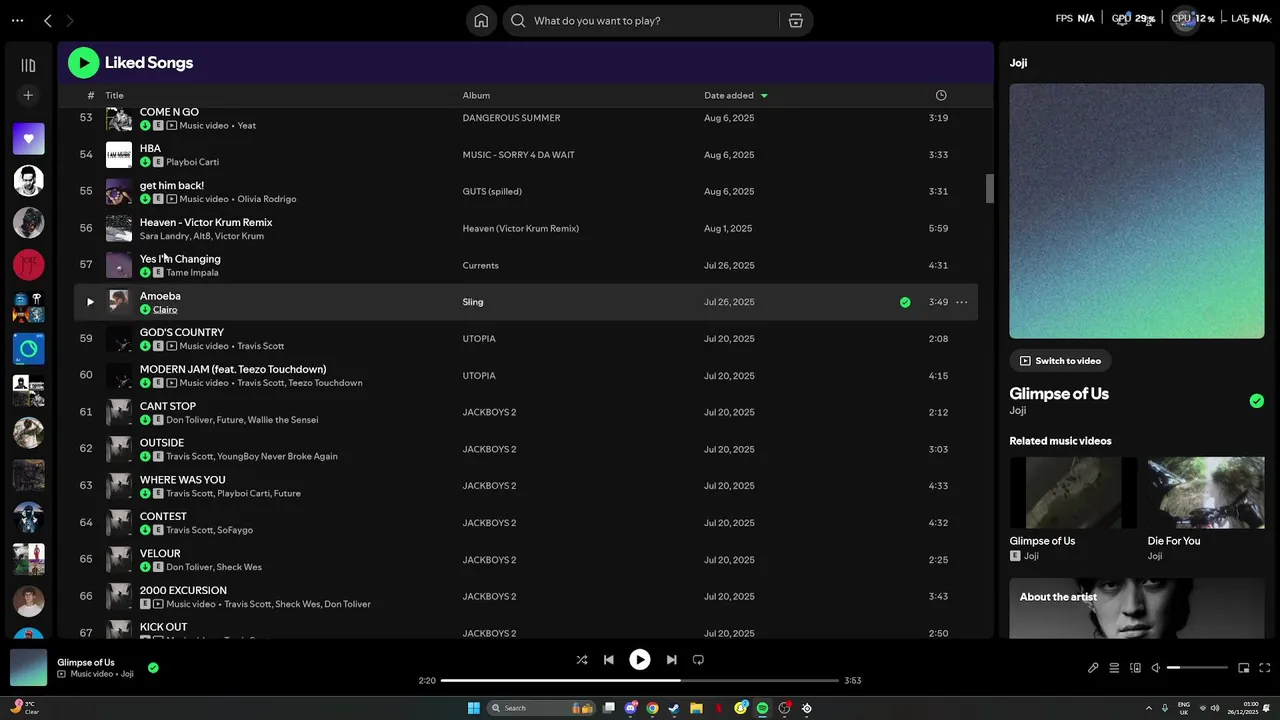Toggle liked check in the now-playing bar
1280x720 pixels.
click(x=153, y=668)
